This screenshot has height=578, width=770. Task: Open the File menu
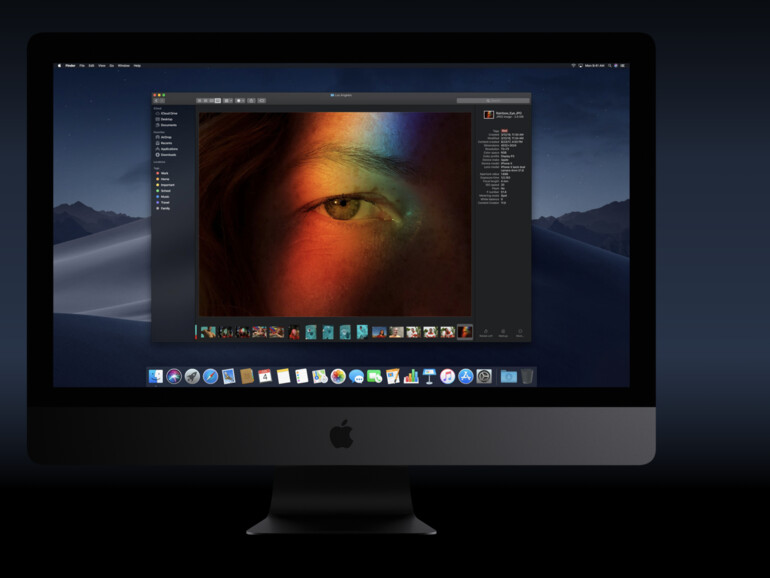click(x=82, y=65)
